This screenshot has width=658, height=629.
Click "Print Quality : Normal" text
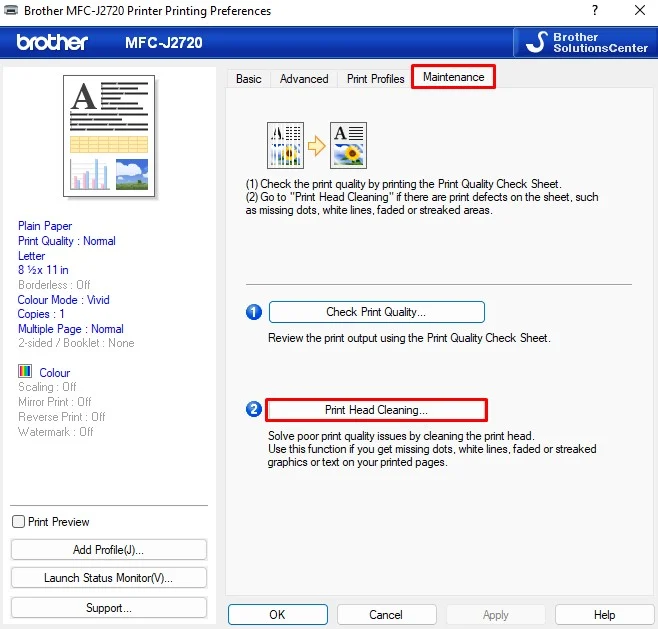pos(67,241)
